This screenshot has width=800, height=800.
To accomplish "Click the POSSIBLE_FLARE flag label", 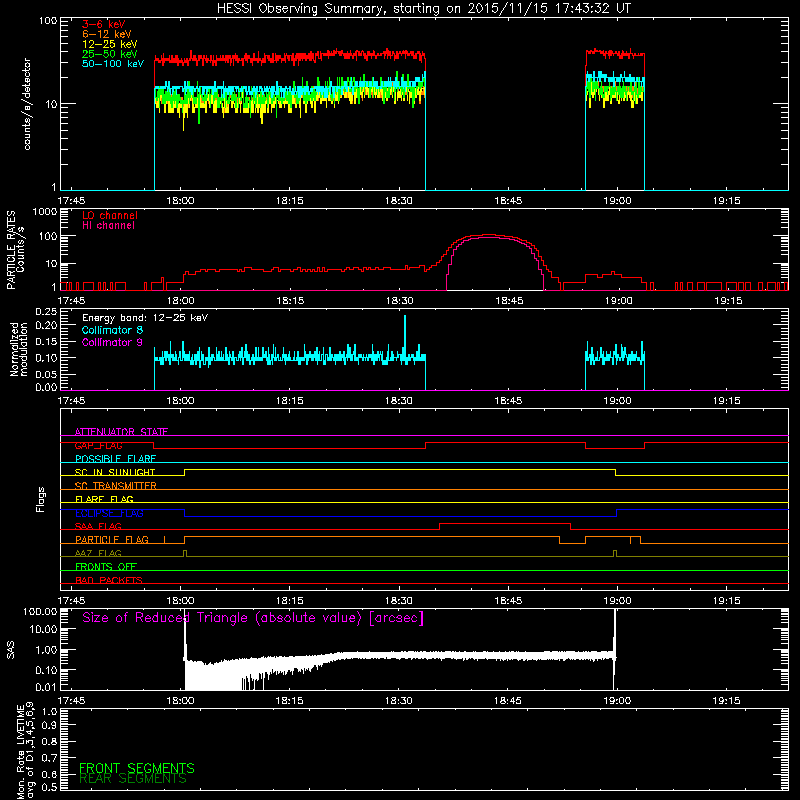I will click(x=115, y=459).
